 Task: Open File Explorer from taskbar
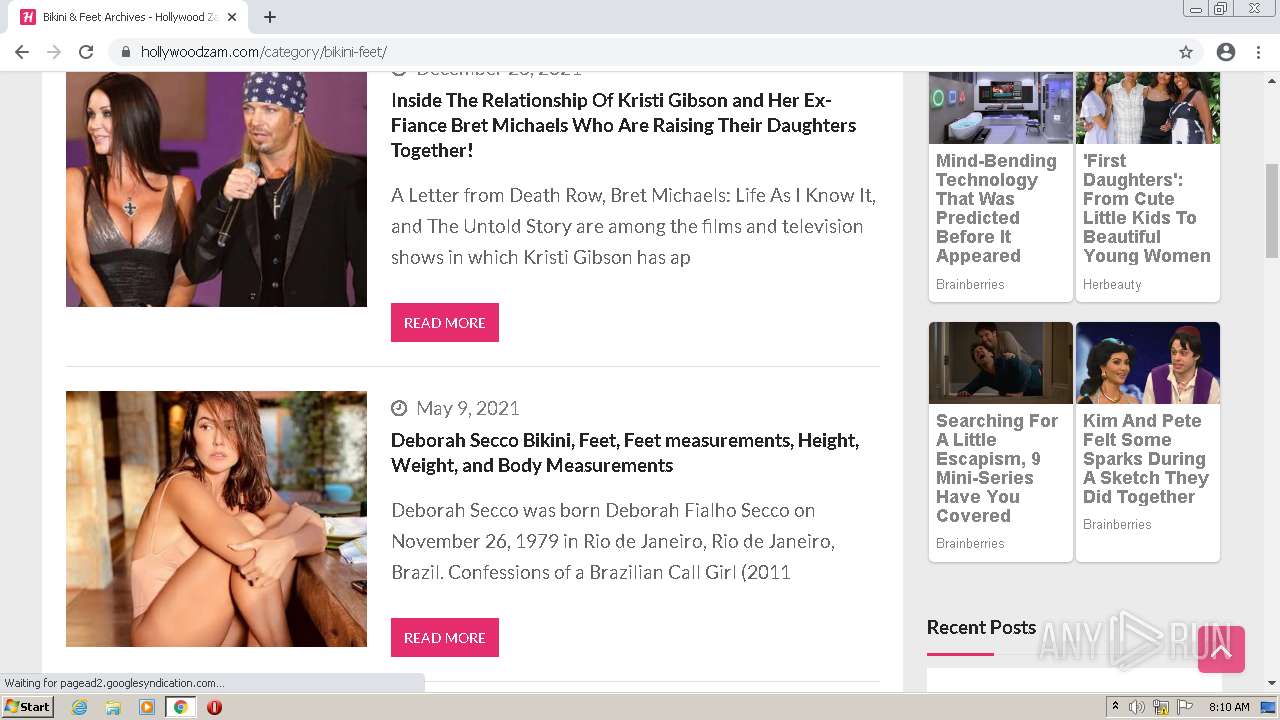click(113, 707)
